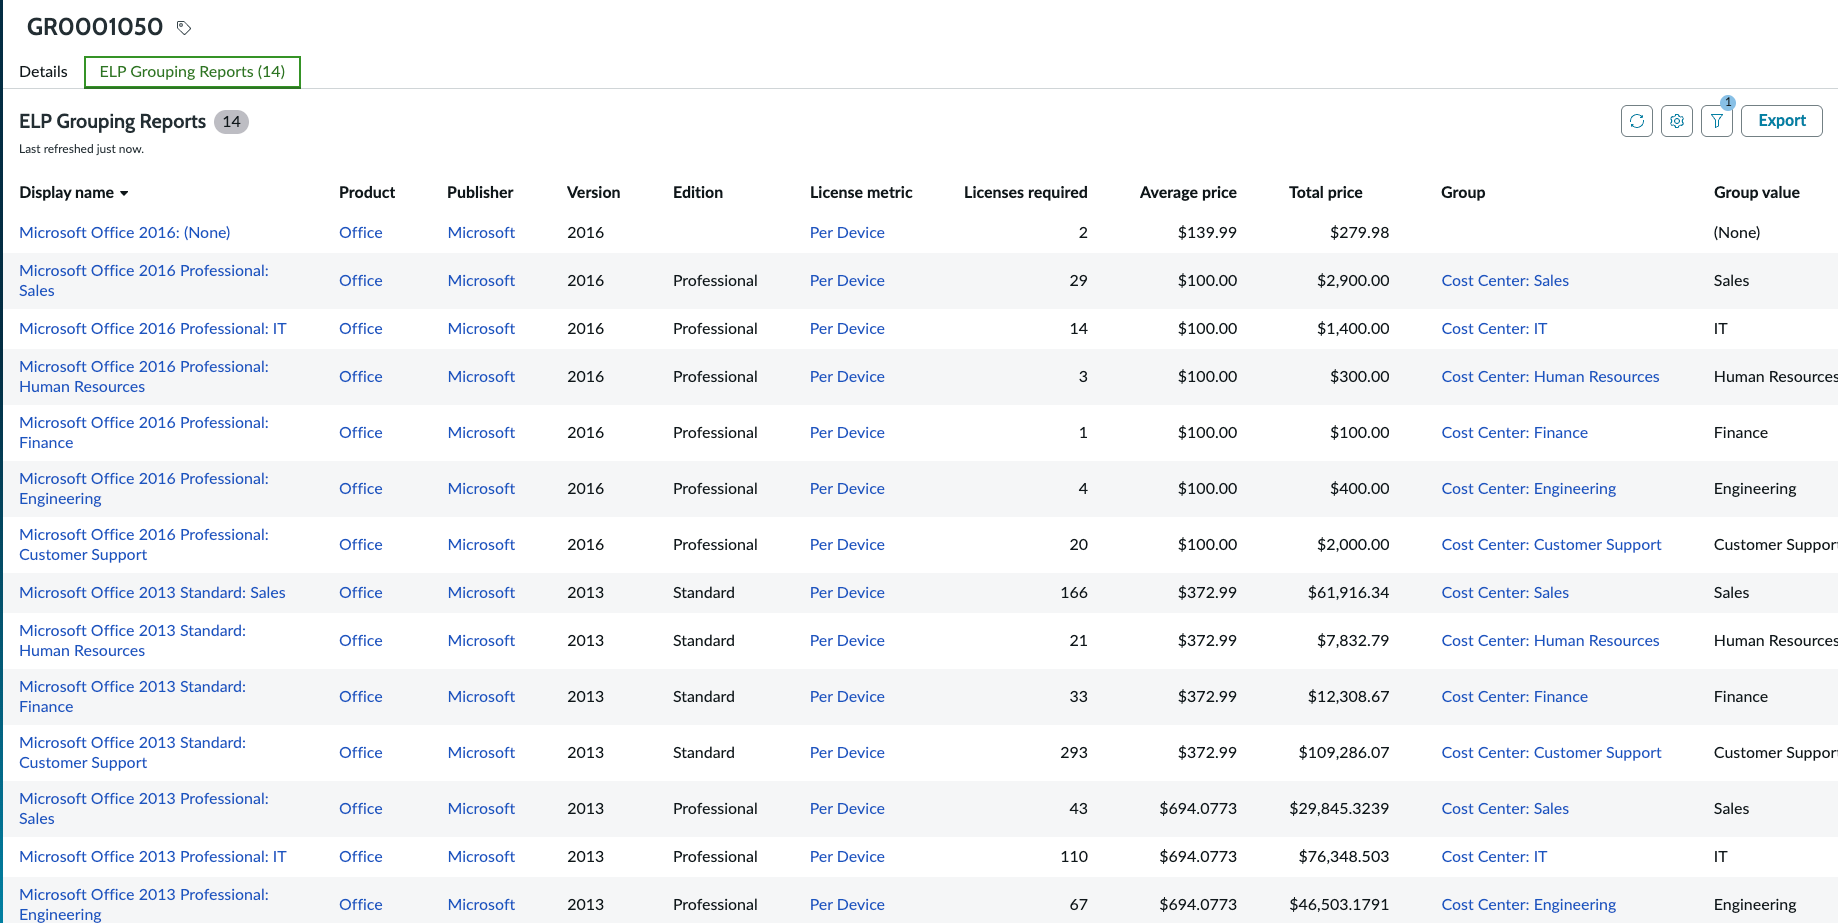
Task: Click the Edition column header
Action: point(698,192)
